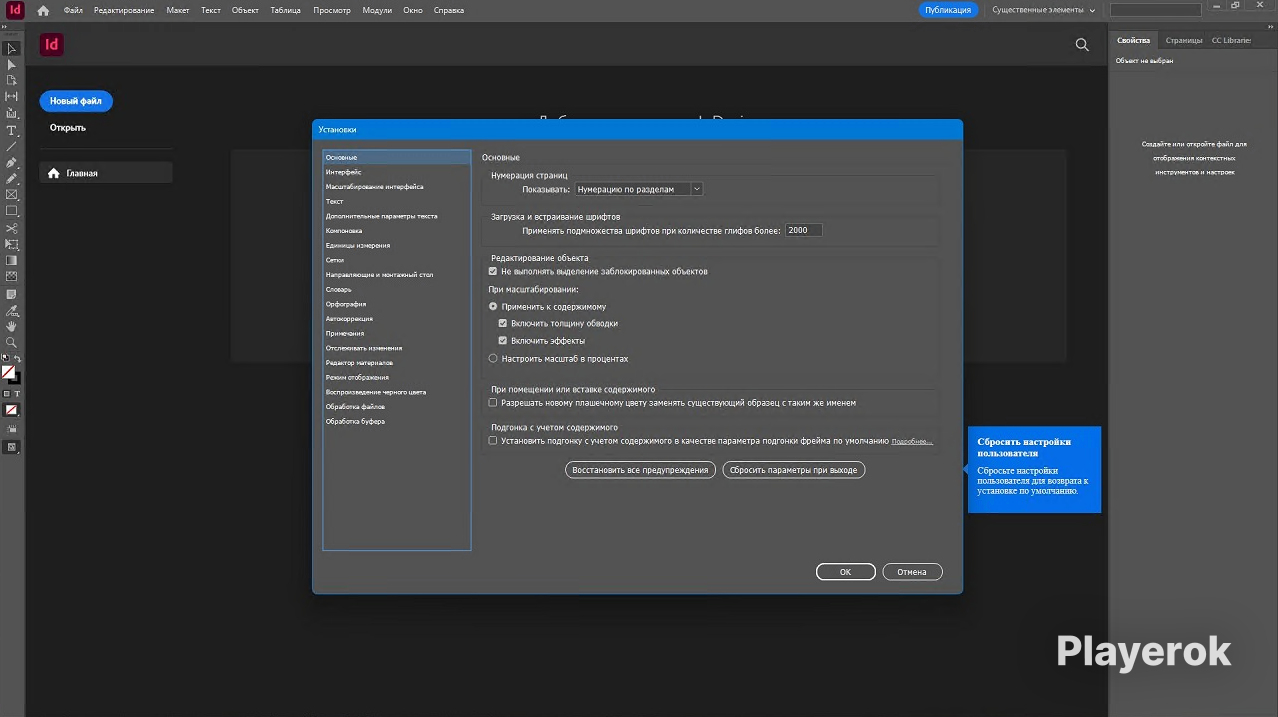Image resolution: width=1278 pixels, height=717 pixels.
Task: Open the Таблица menu
Action: point(286,10)
